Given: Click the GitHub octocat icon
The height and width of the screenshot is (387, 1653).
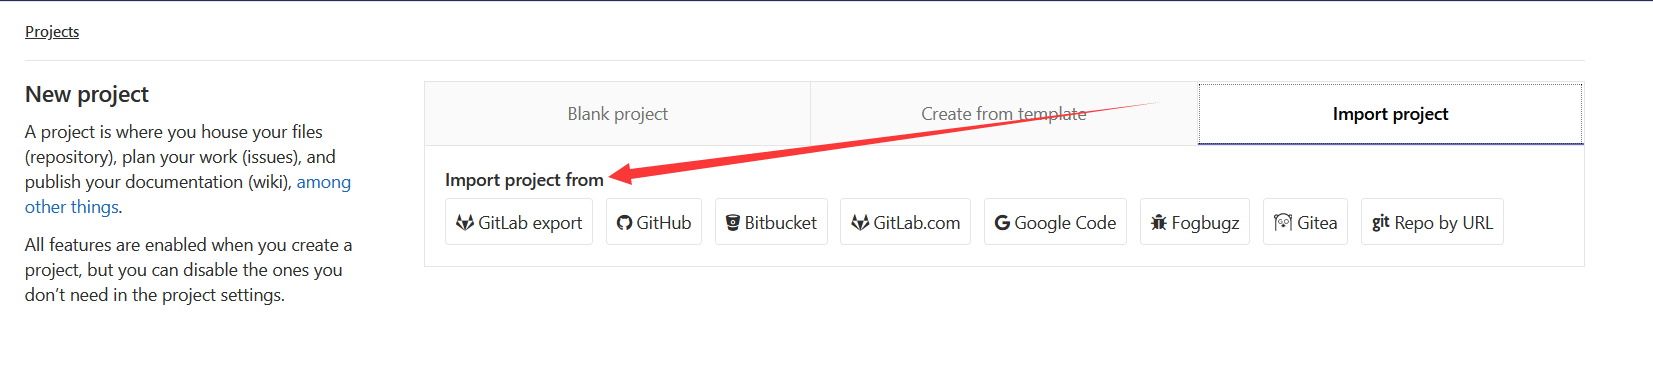Looking at the screenshot, I should [625, 223].
